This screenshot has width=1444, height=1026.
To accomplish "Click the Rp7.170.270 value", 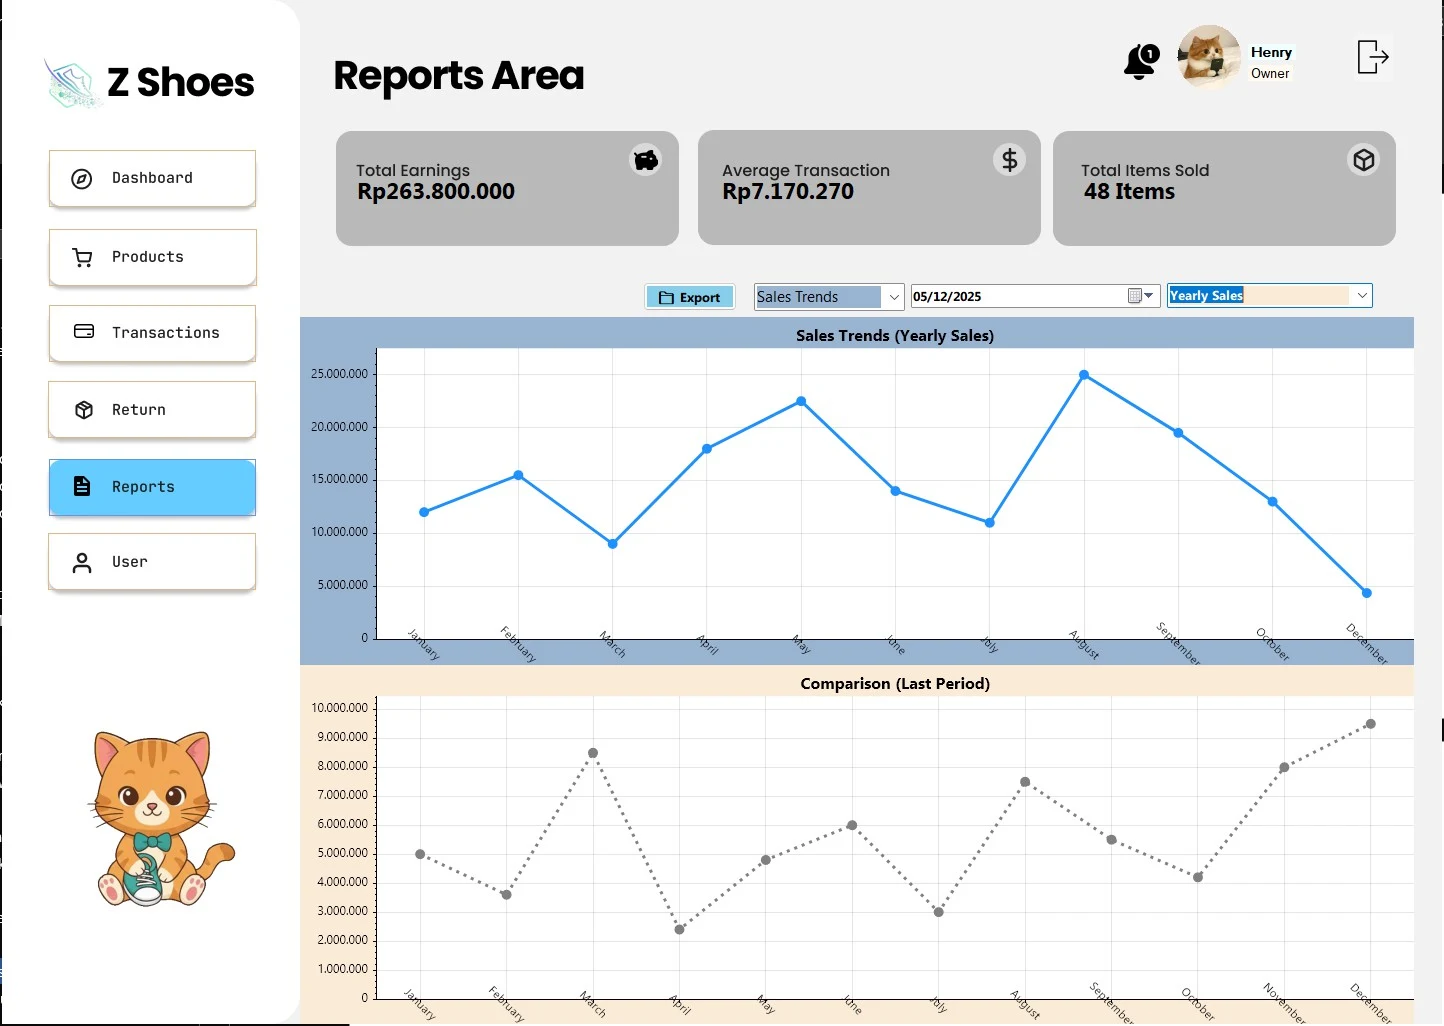I will [788, 192].
